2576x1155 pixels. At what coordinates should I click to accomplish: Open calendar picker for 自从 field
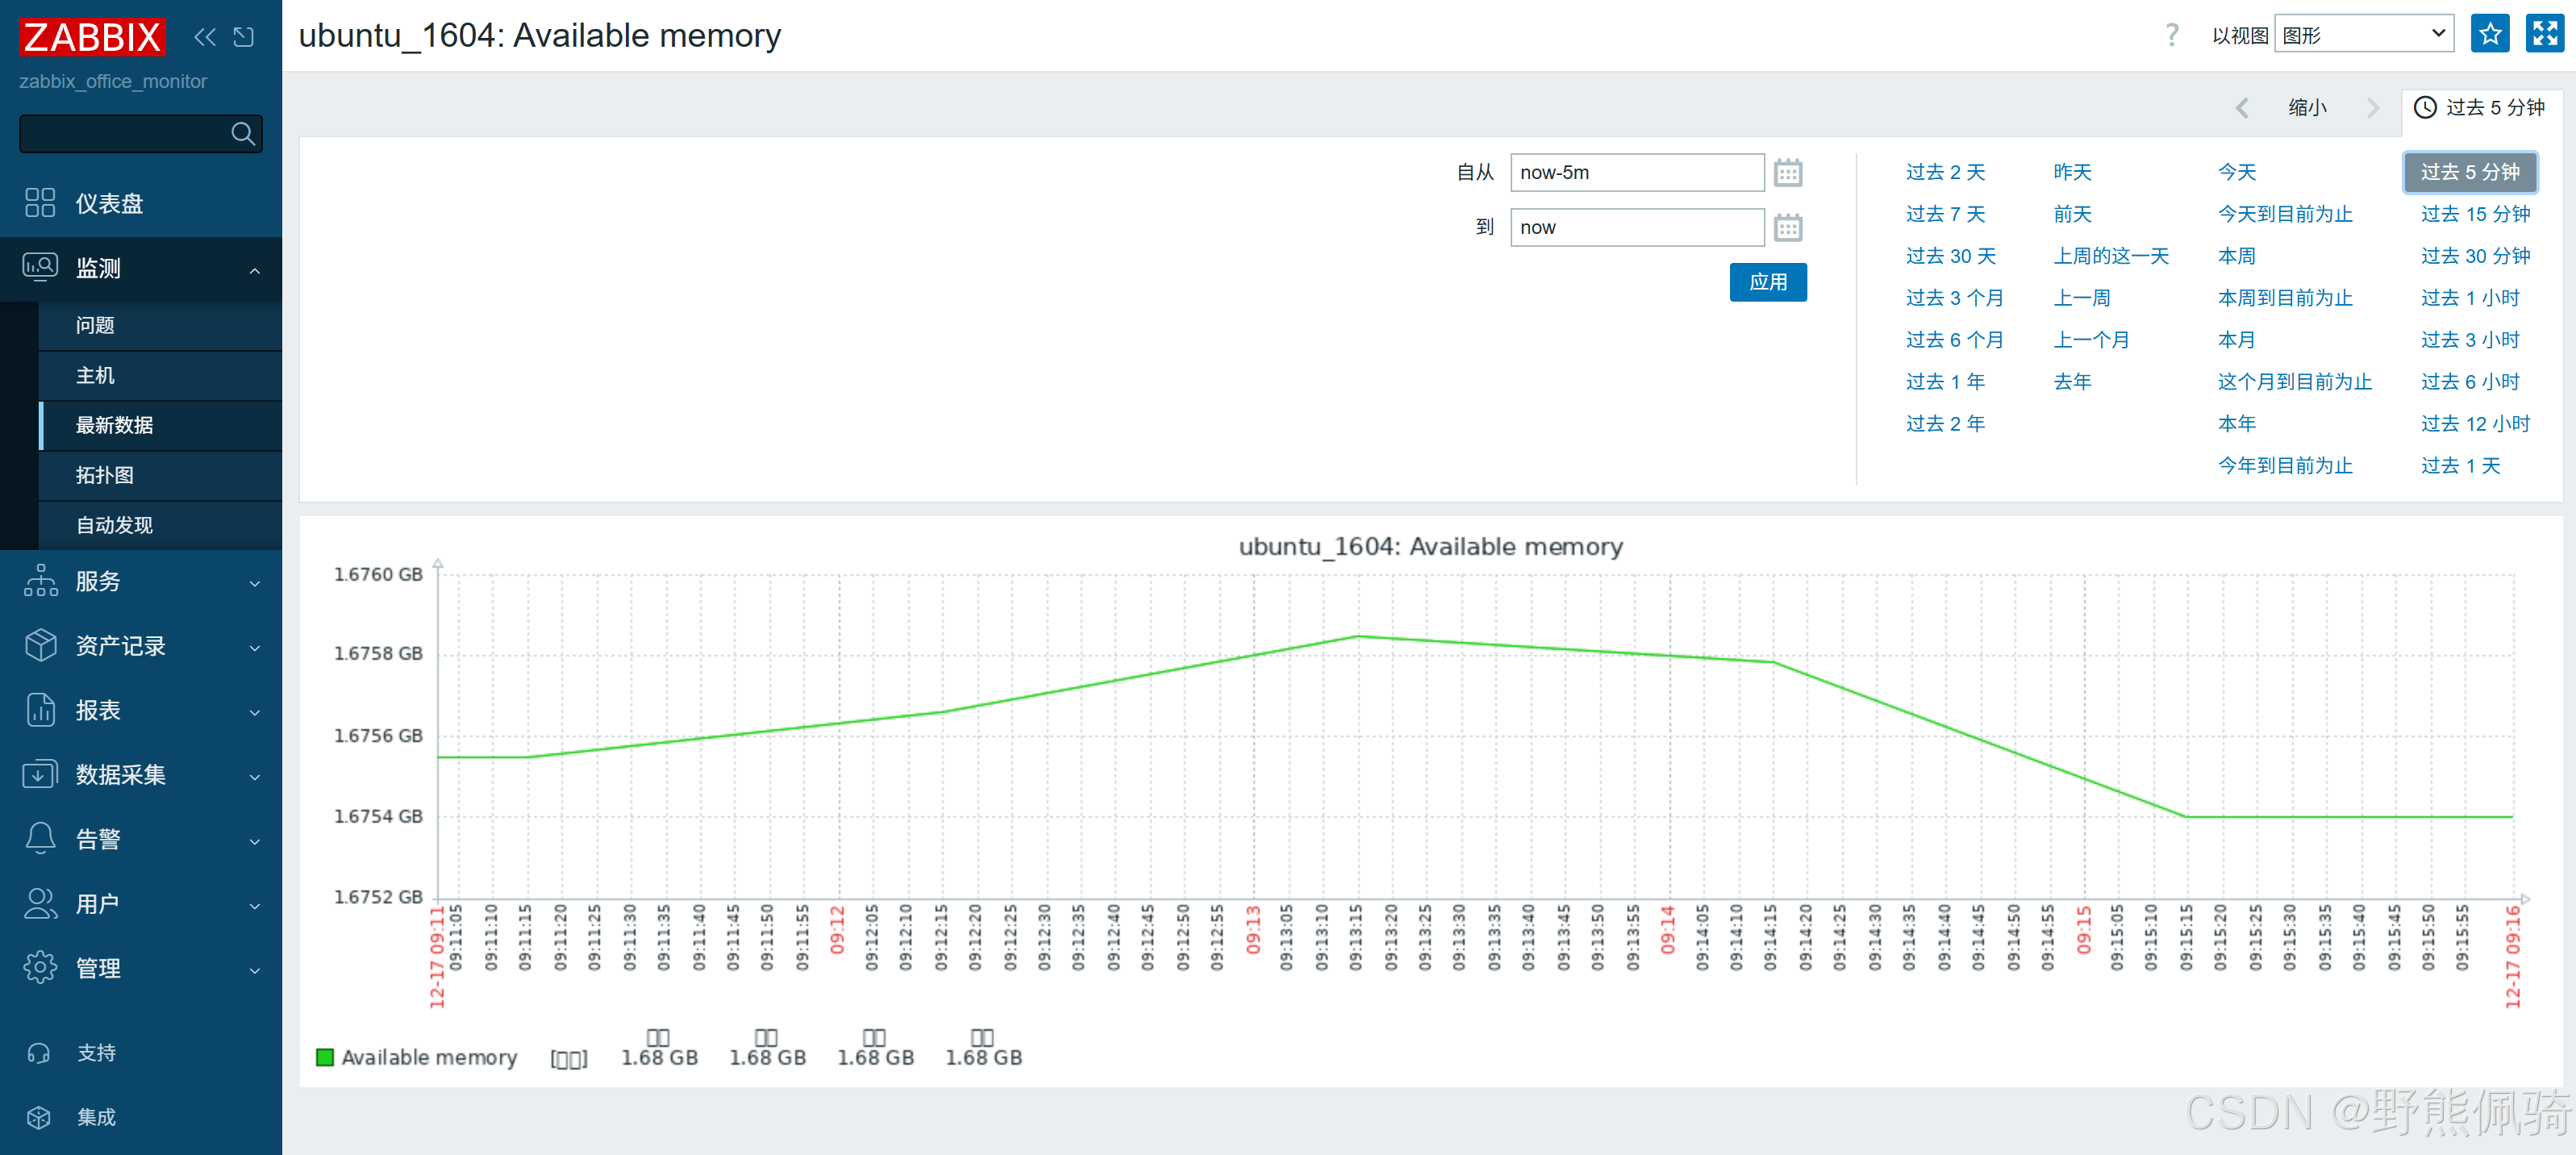click(1787, 173)
